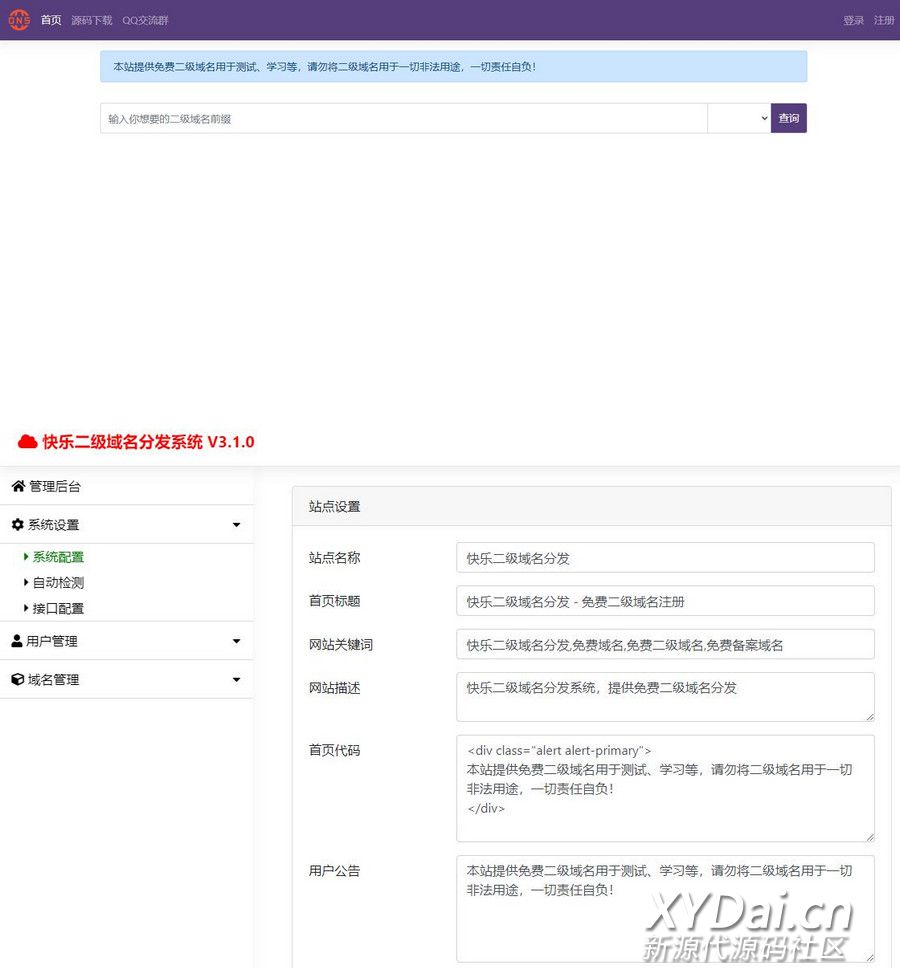Click the cube icon beside 域名管理
Viewport: 900px width, 968px height.
point(17,680)
